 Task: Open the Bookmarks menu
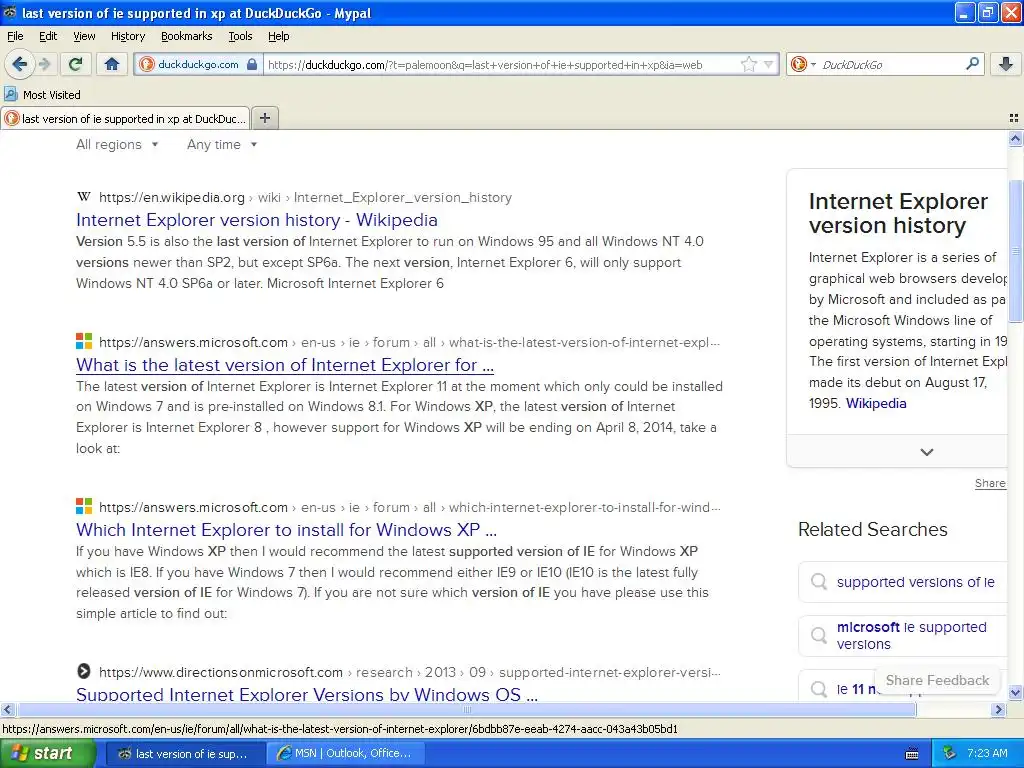(x=186, y=36)
